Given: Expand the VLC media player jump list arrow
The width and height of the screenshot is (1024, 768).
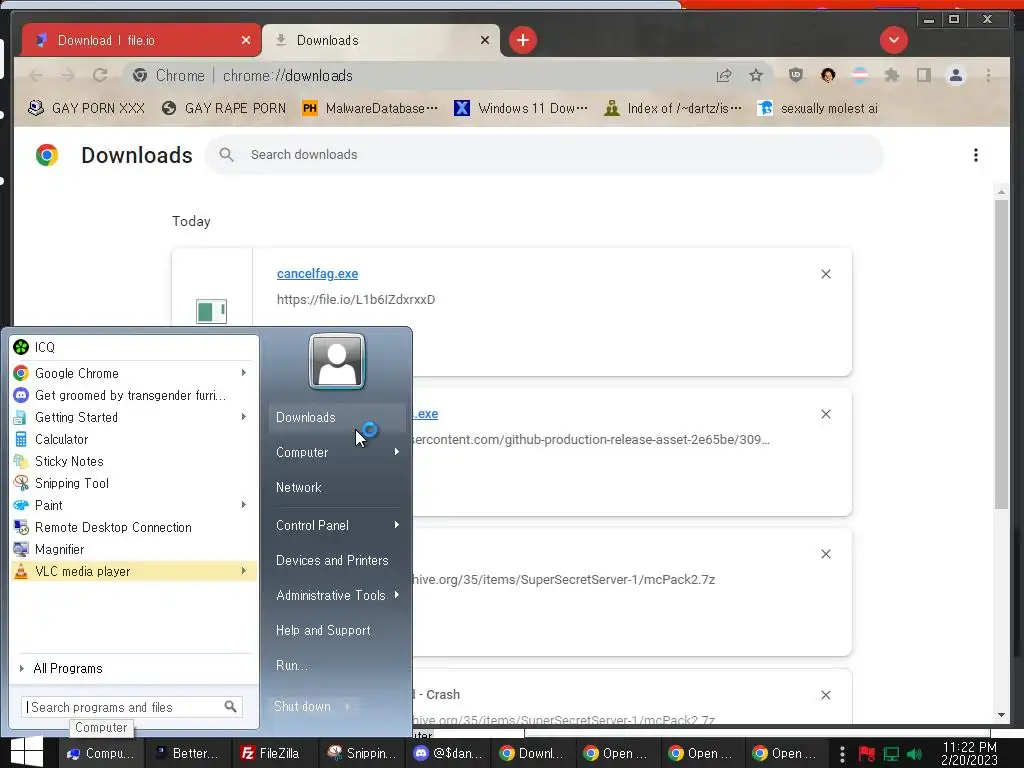Looking at the screenshot, I should [244, 571].
